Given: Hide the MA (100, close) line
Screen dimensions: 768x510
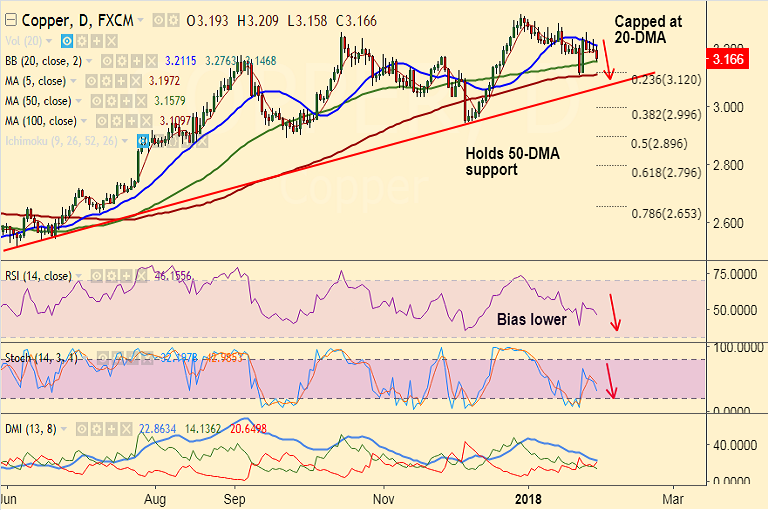Looking at the screenshot, I should [102, 121].
